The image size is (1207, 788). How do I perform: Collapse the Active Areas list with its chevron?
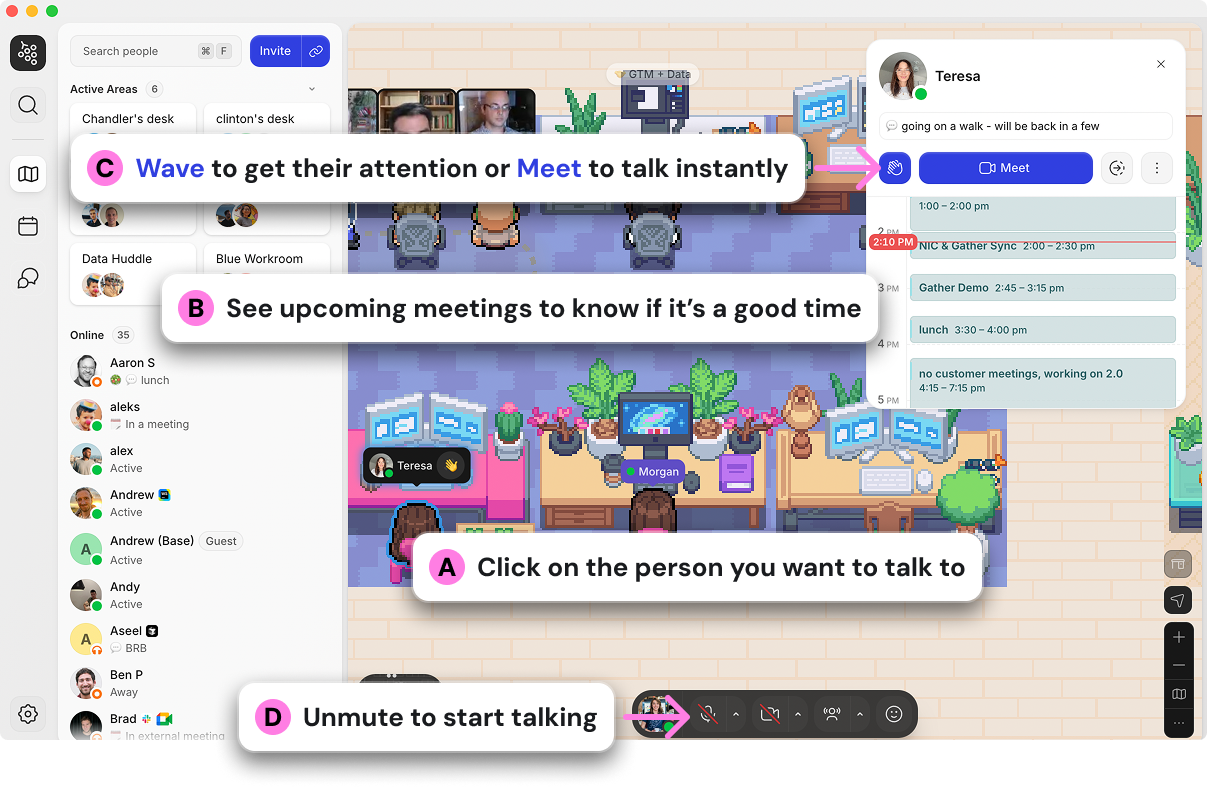310,89
